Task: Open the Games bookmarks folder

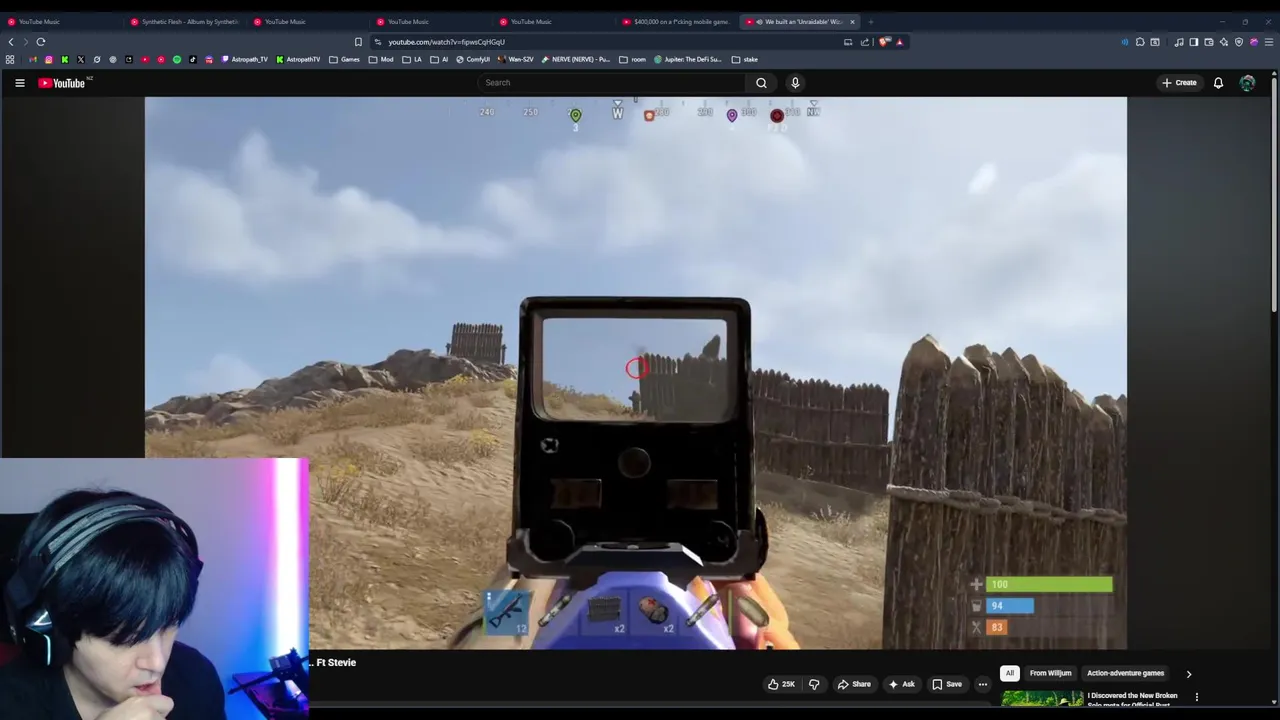Action: 344,59
